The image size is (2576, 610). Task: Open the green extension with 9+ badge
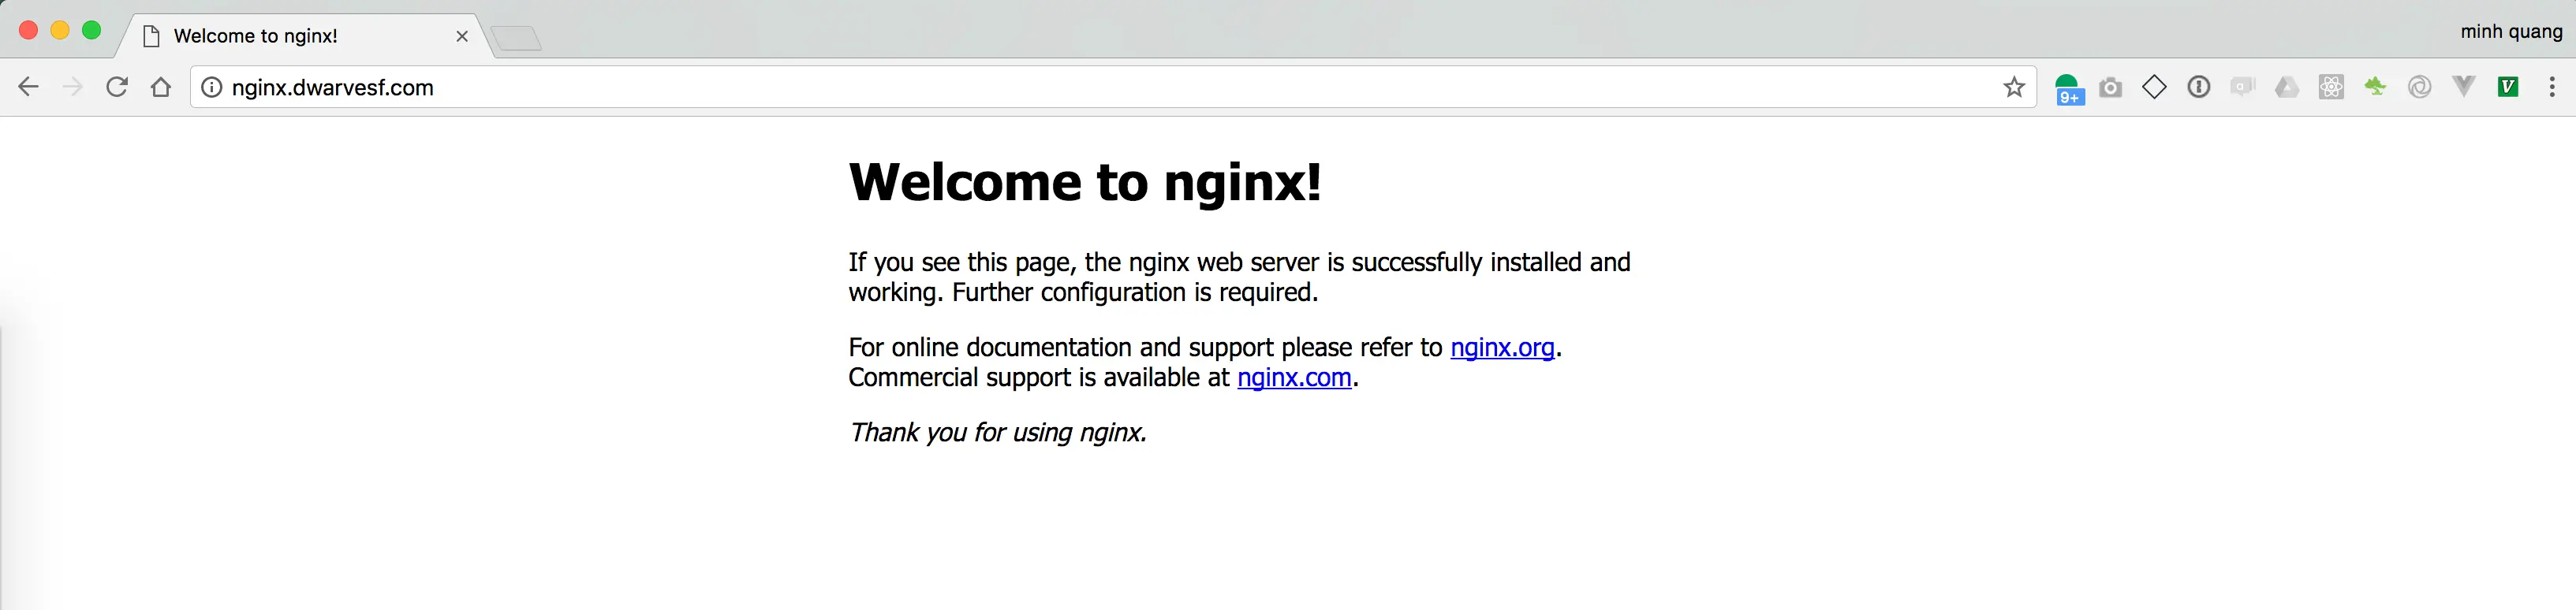point(2068,88)
